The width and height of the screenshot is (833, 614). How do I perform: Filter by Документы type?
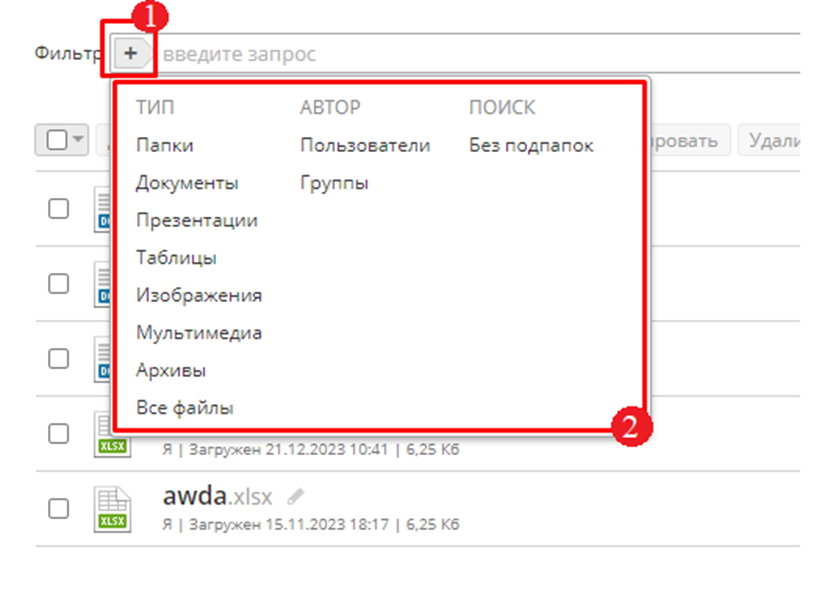tap(187, 183)
